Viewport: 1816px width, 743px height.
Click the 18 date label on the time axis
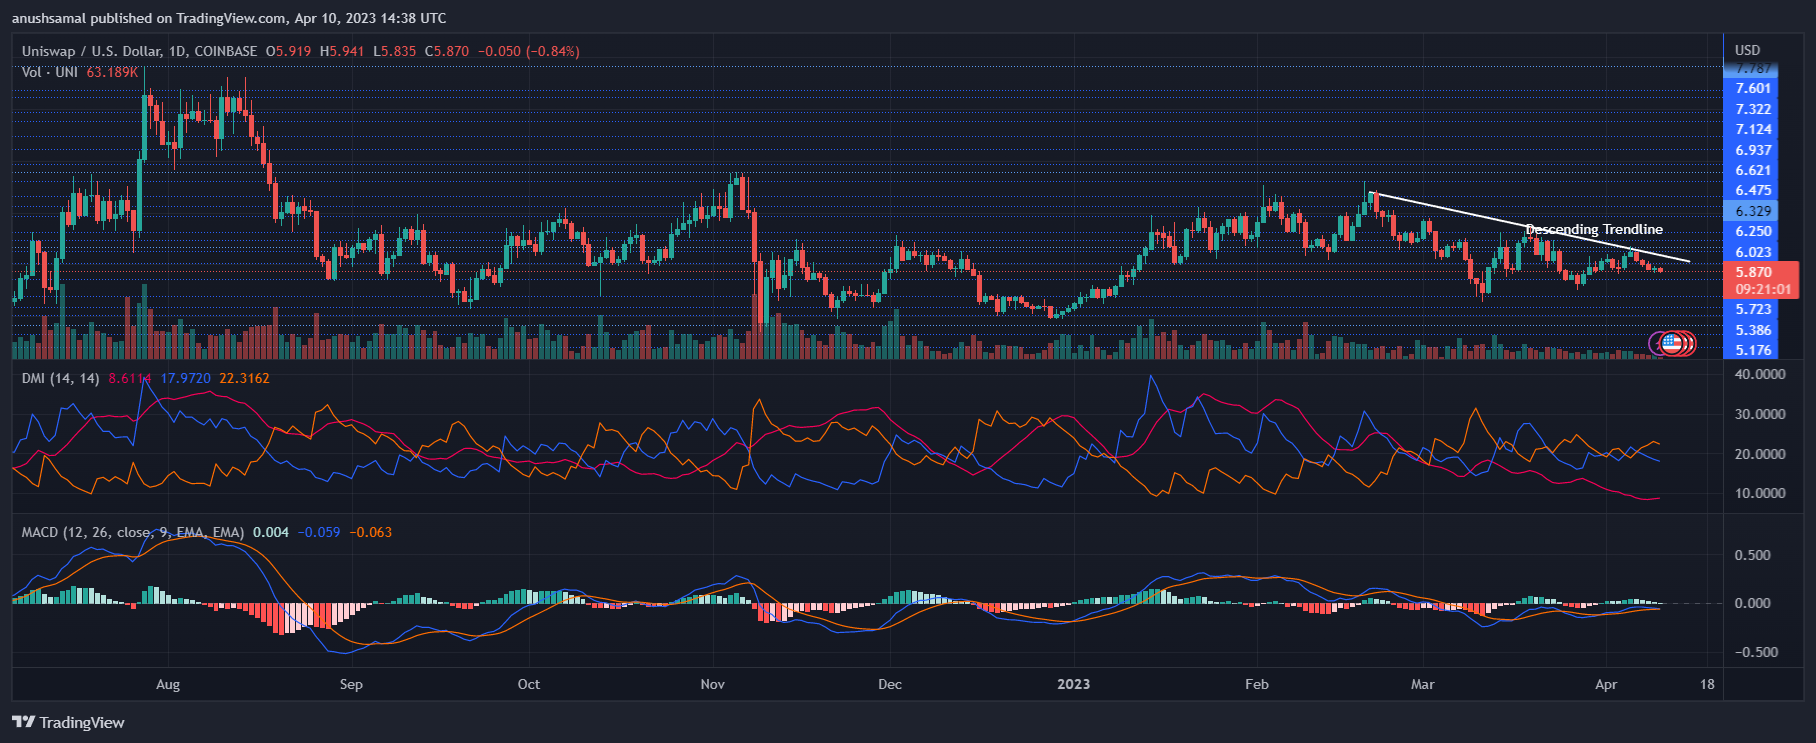click(1707, 684)
